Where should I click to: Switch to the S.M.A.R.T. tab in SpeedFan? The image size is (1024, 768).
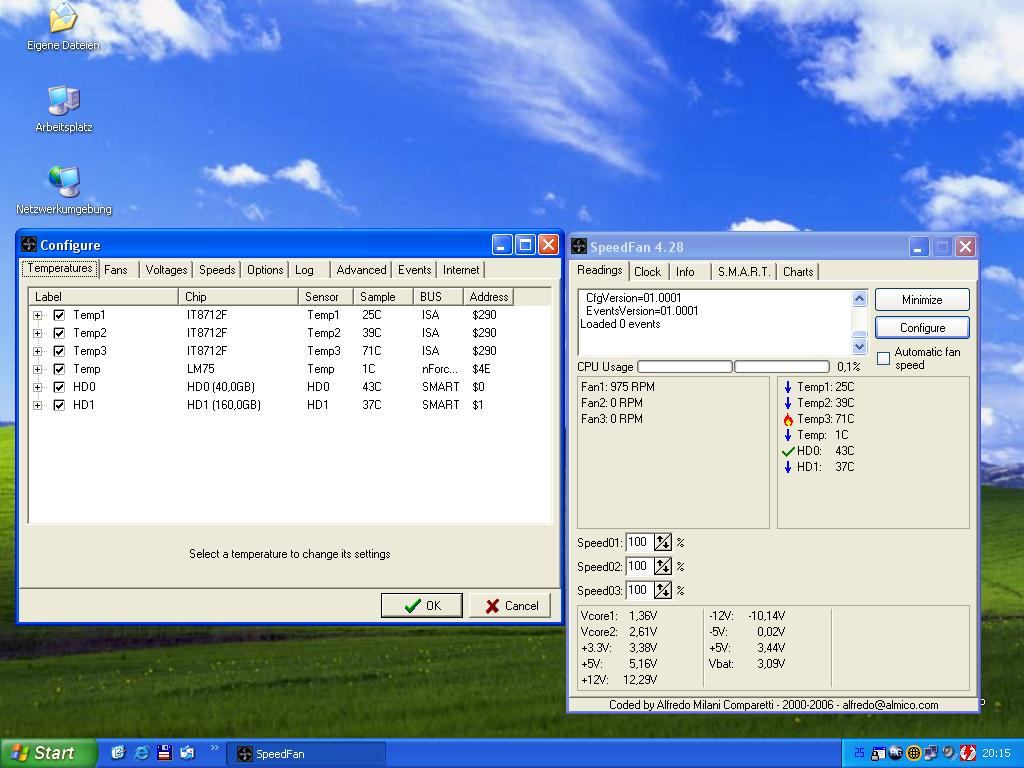click(744, 272)
